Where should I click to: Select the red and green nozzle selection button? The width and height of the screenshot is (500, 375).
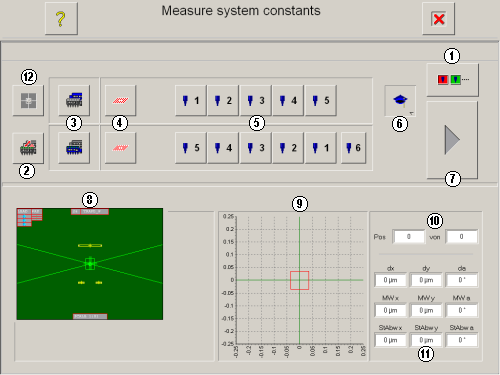(x=452, y=80)
